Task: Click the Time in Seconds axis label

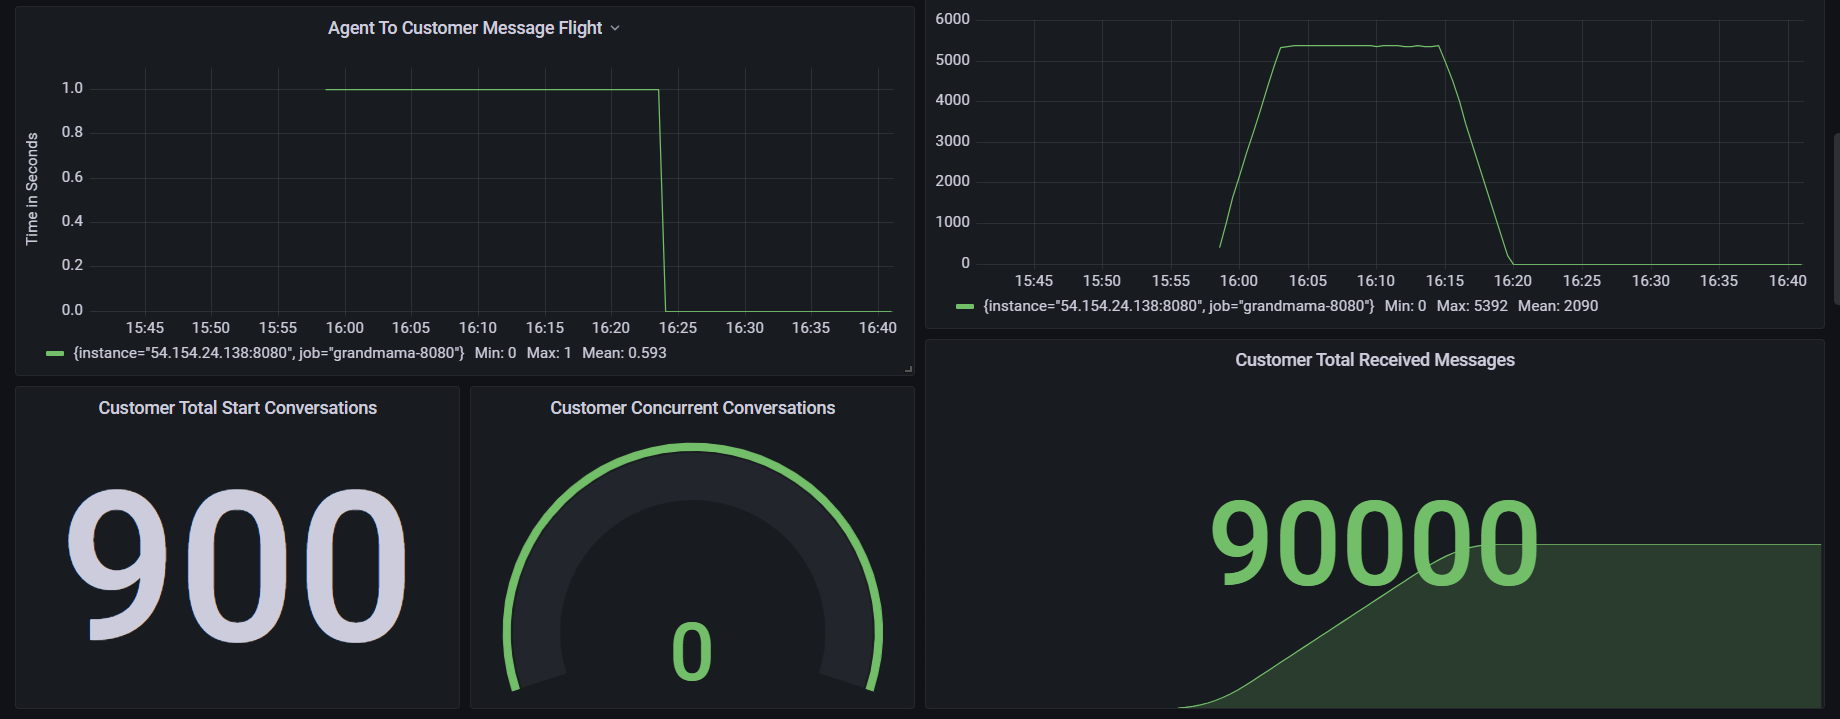Action: (32, 189)
